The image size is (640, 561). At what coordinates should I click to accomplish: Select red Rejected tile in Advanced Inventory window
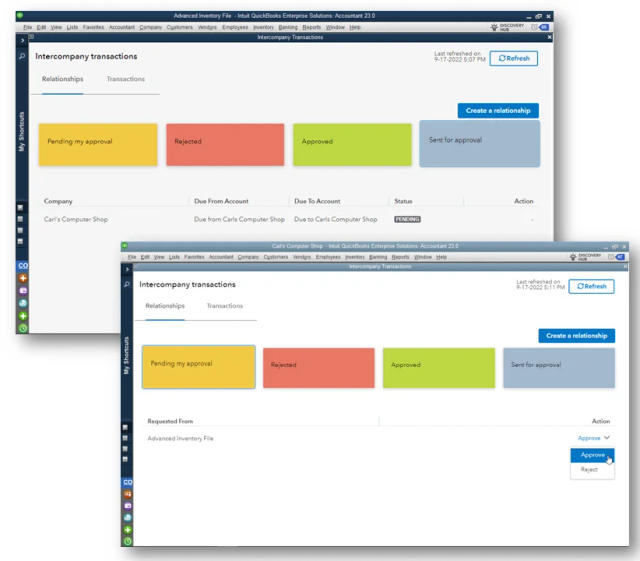click(225, 145)
